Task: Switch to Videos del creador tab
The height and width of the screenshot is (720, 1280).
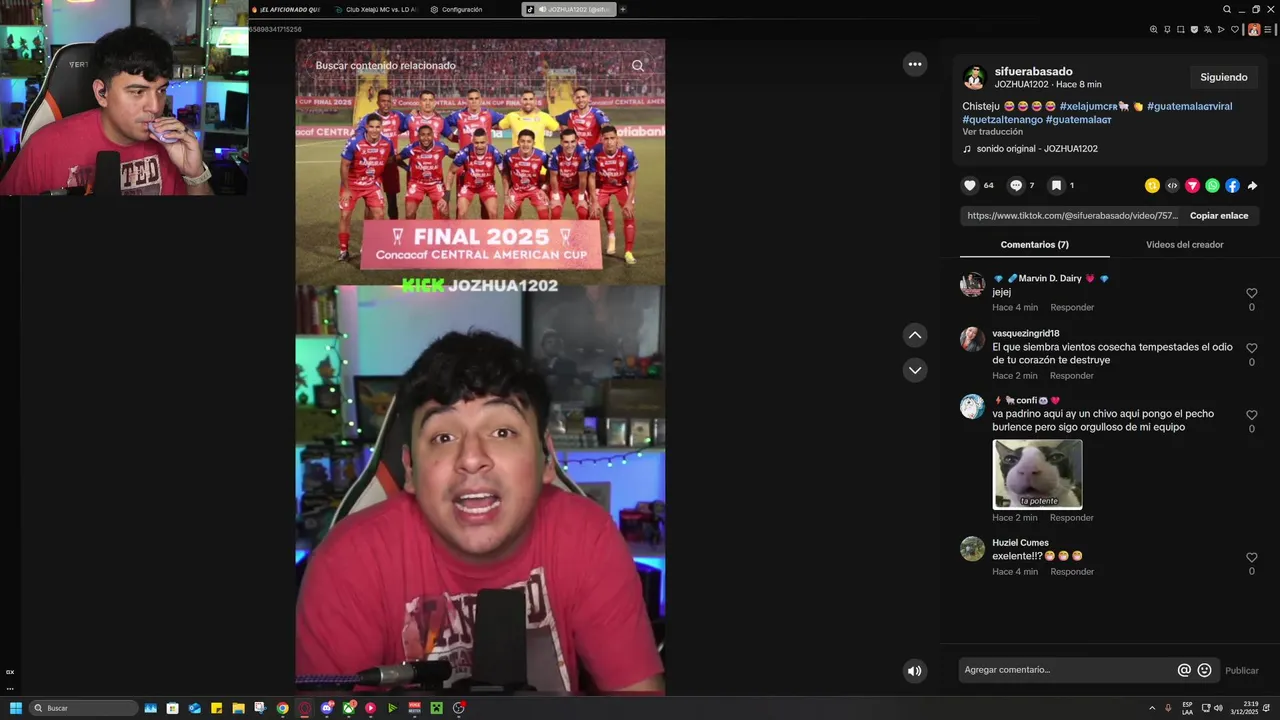Action: pos(1184,245)
